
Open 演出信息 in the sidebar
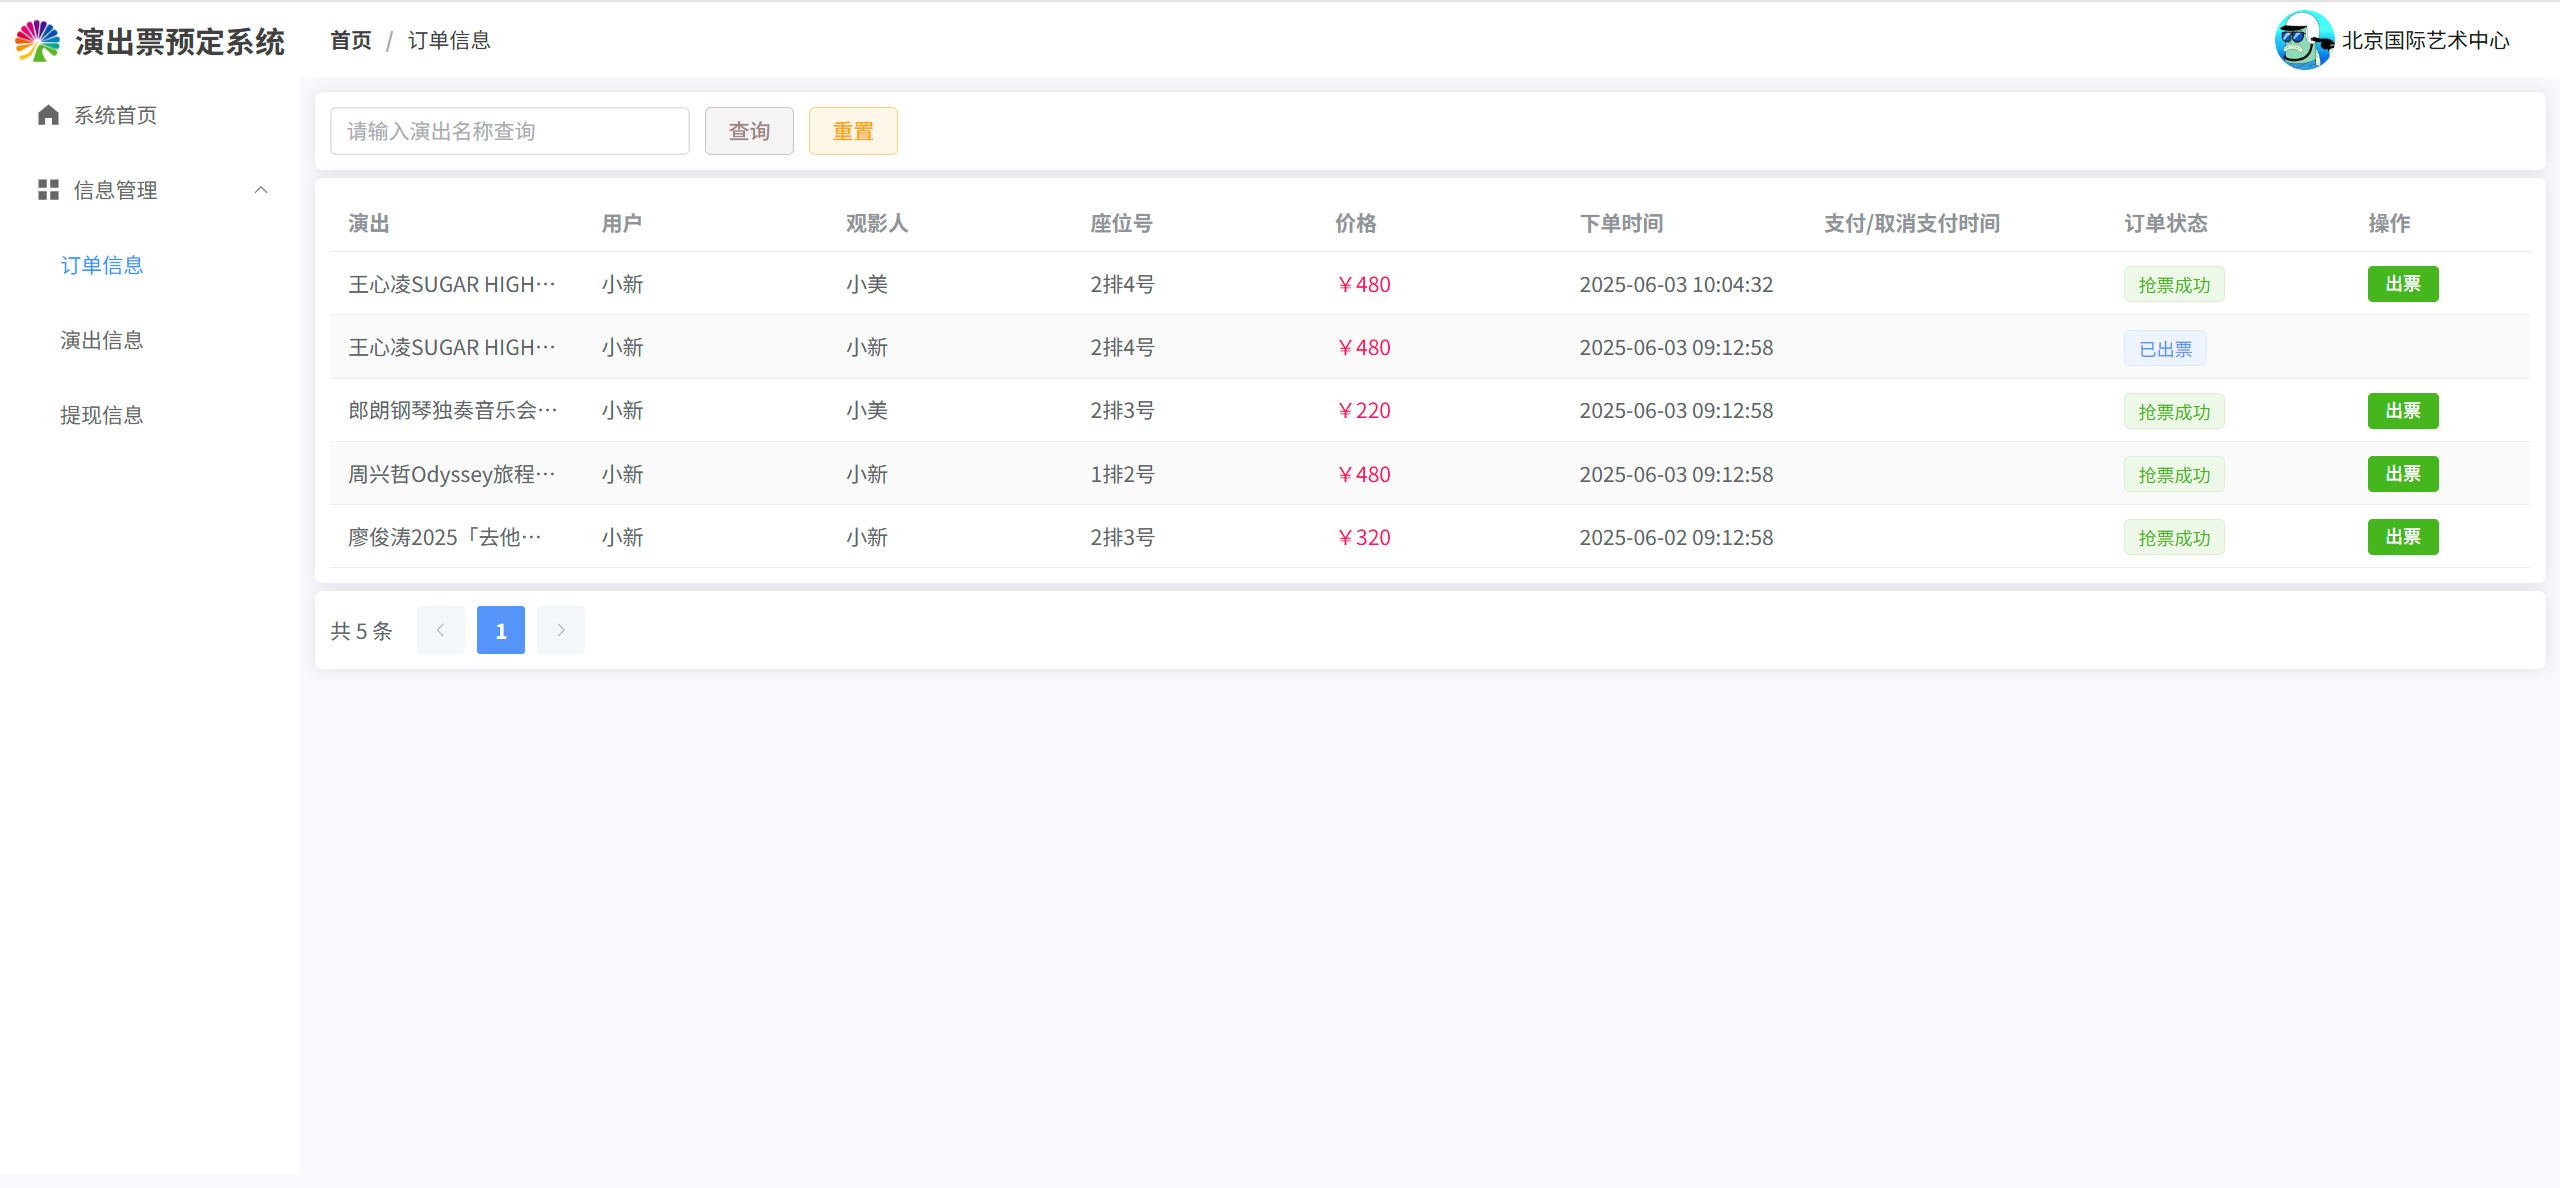102,340
